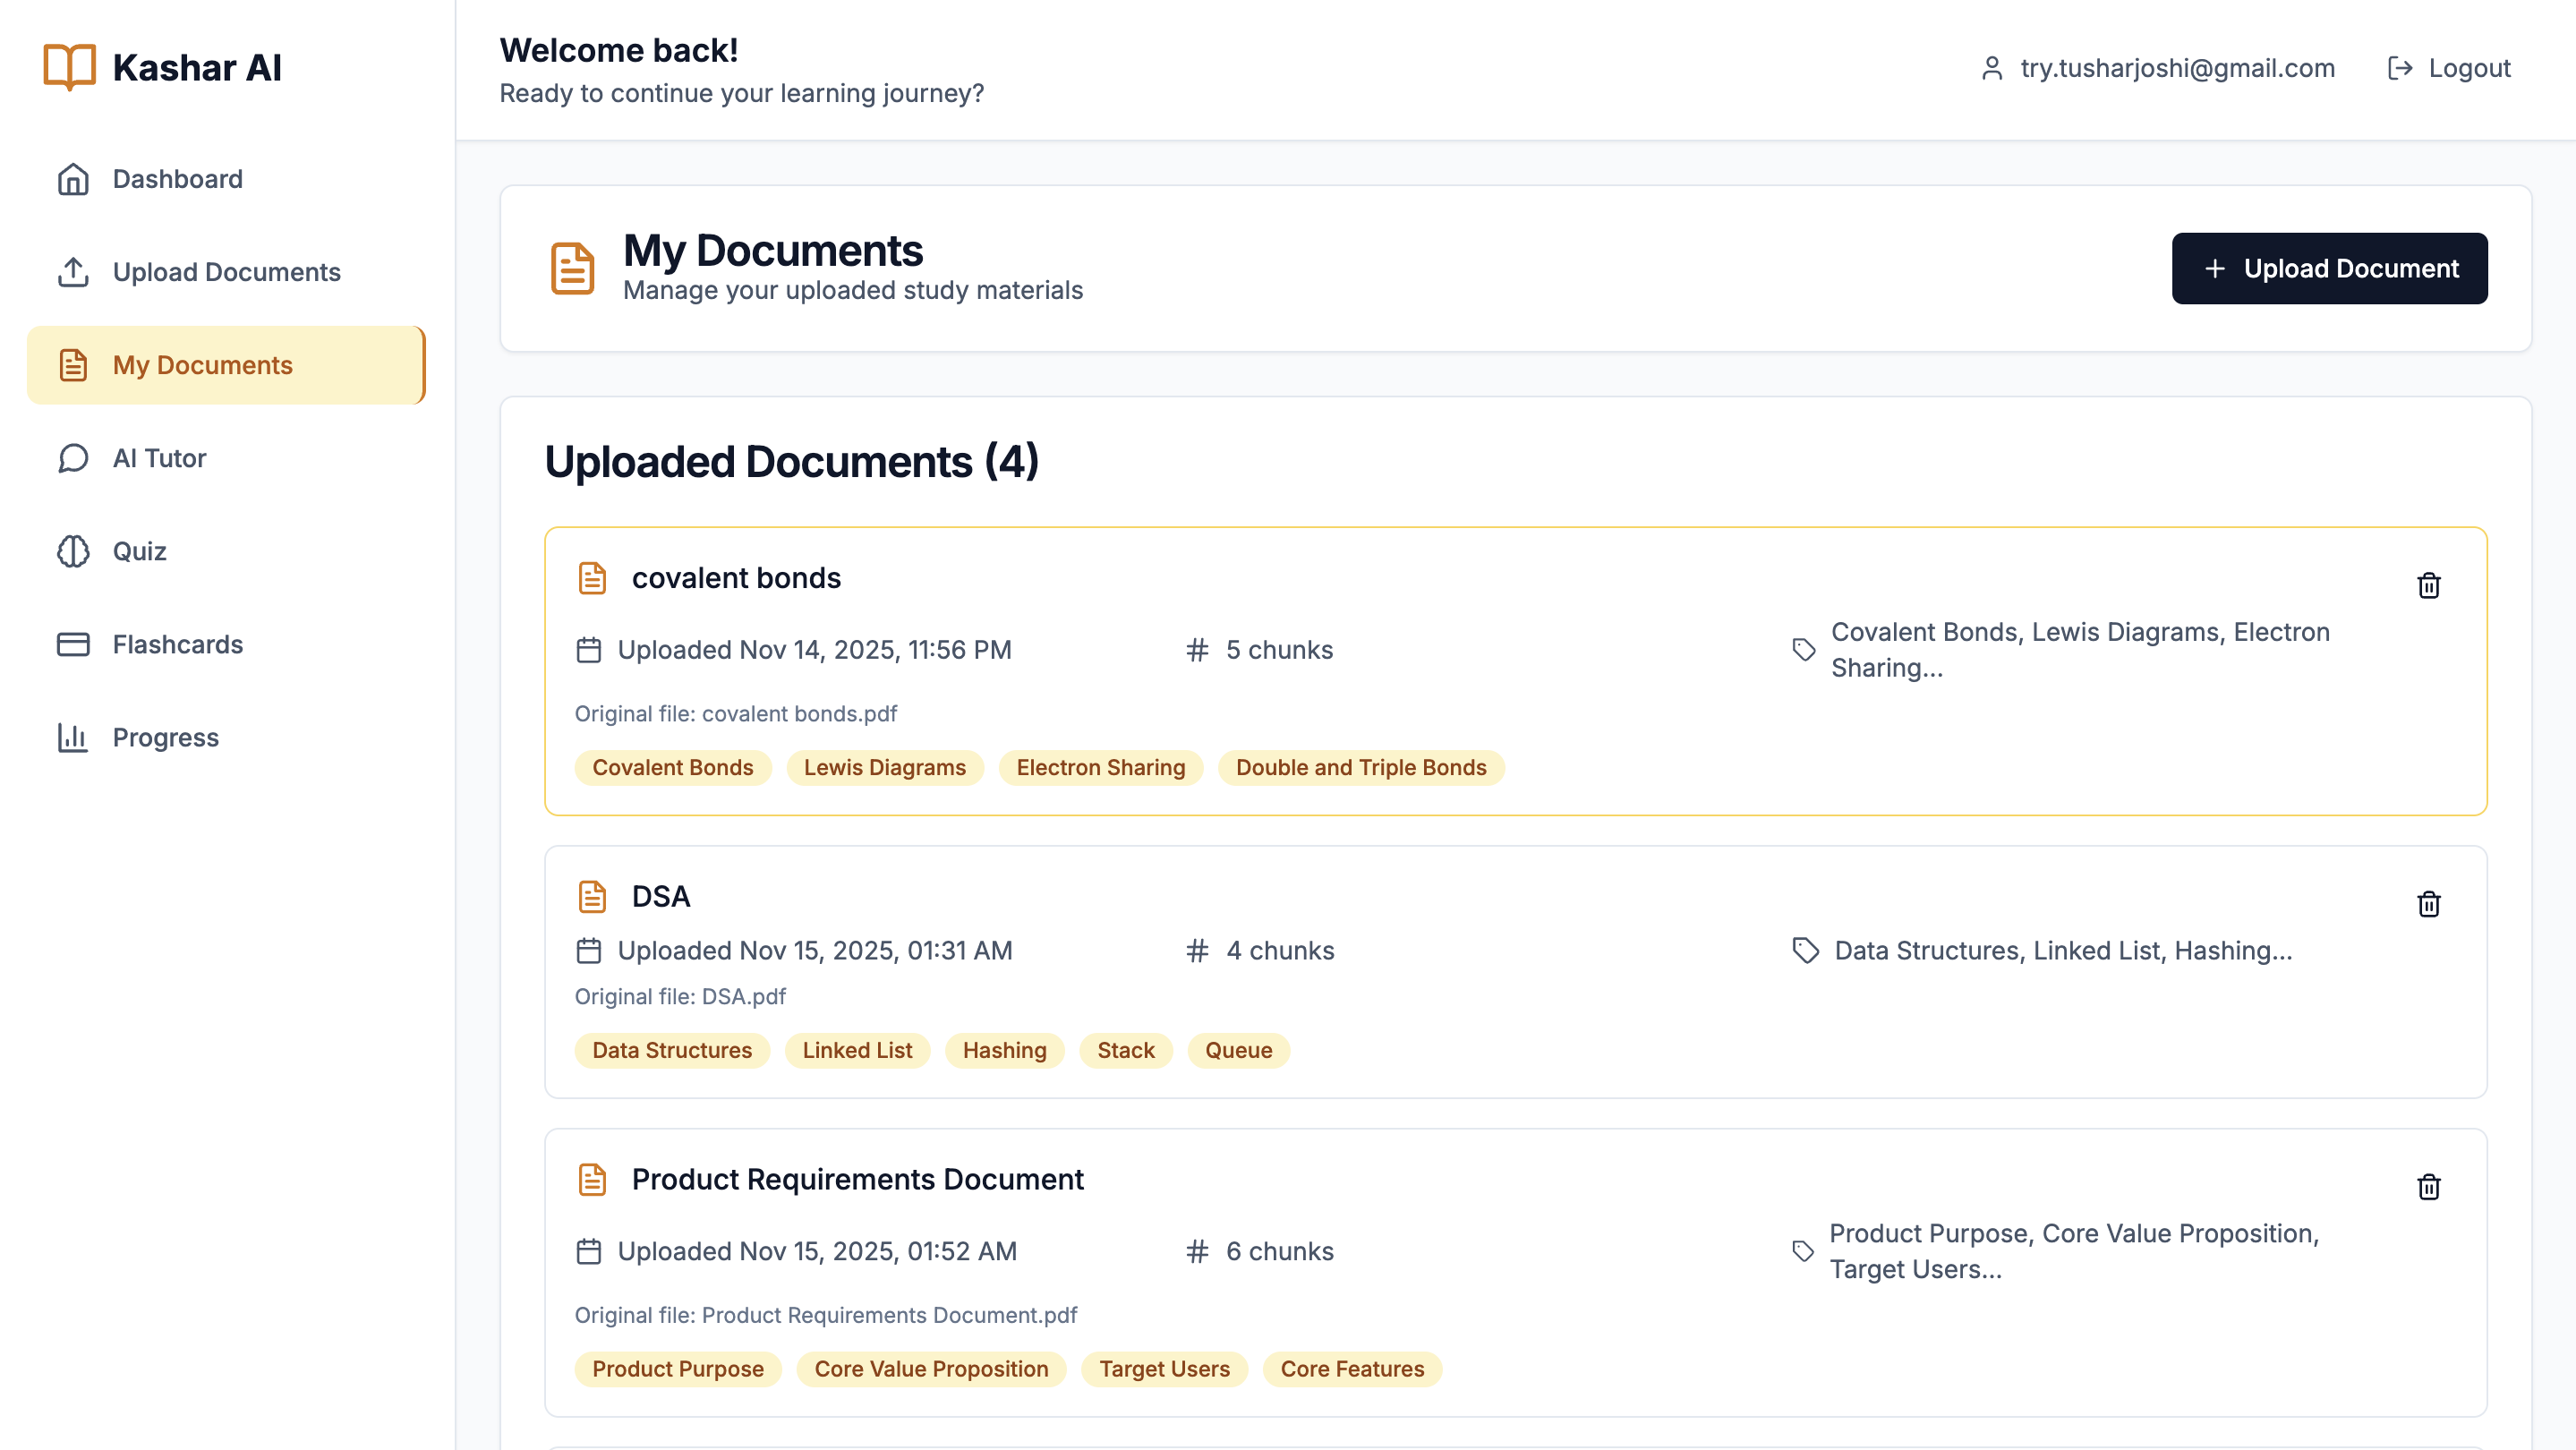Click the text 'Original file: DSA.pdf'
Viewport: 2576px width, 1450px height.
click(680, 997)
